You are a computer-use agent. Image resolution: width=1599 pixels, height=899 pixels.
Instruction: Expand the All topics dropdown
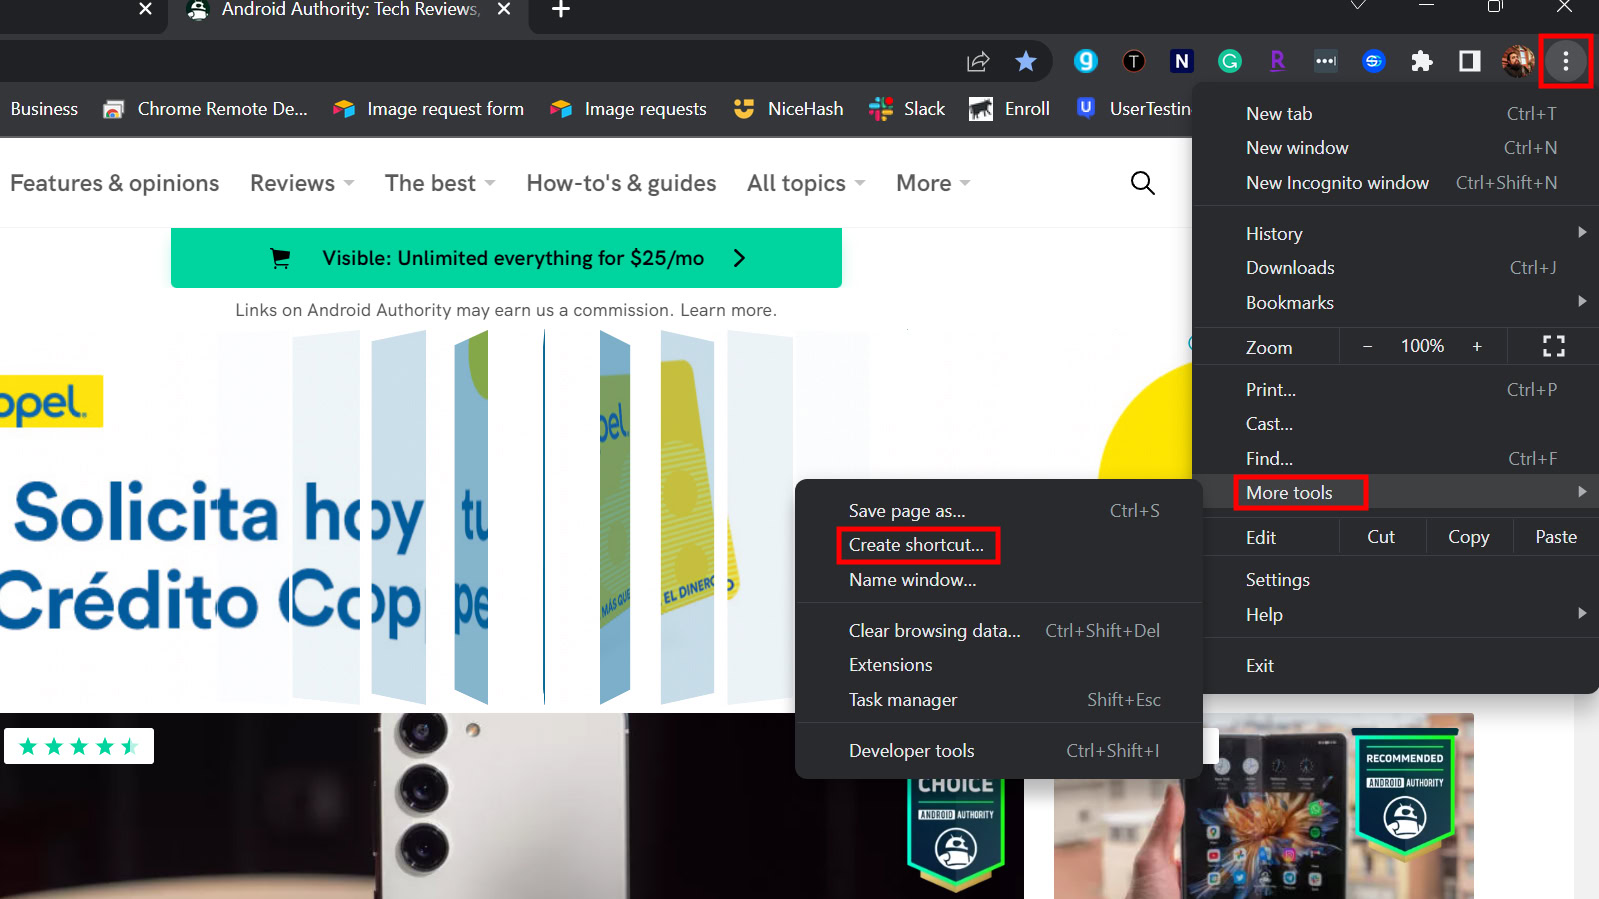806,183
